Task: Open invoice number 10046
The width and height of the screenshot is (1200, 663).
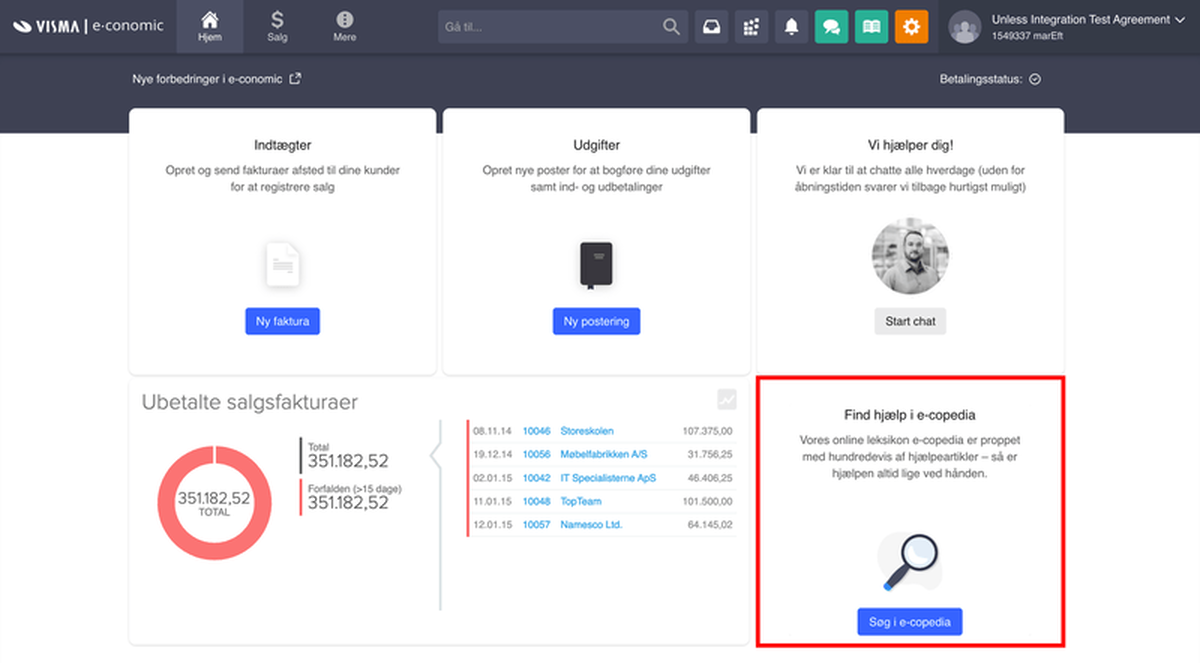Action: [x=536, y=431]
